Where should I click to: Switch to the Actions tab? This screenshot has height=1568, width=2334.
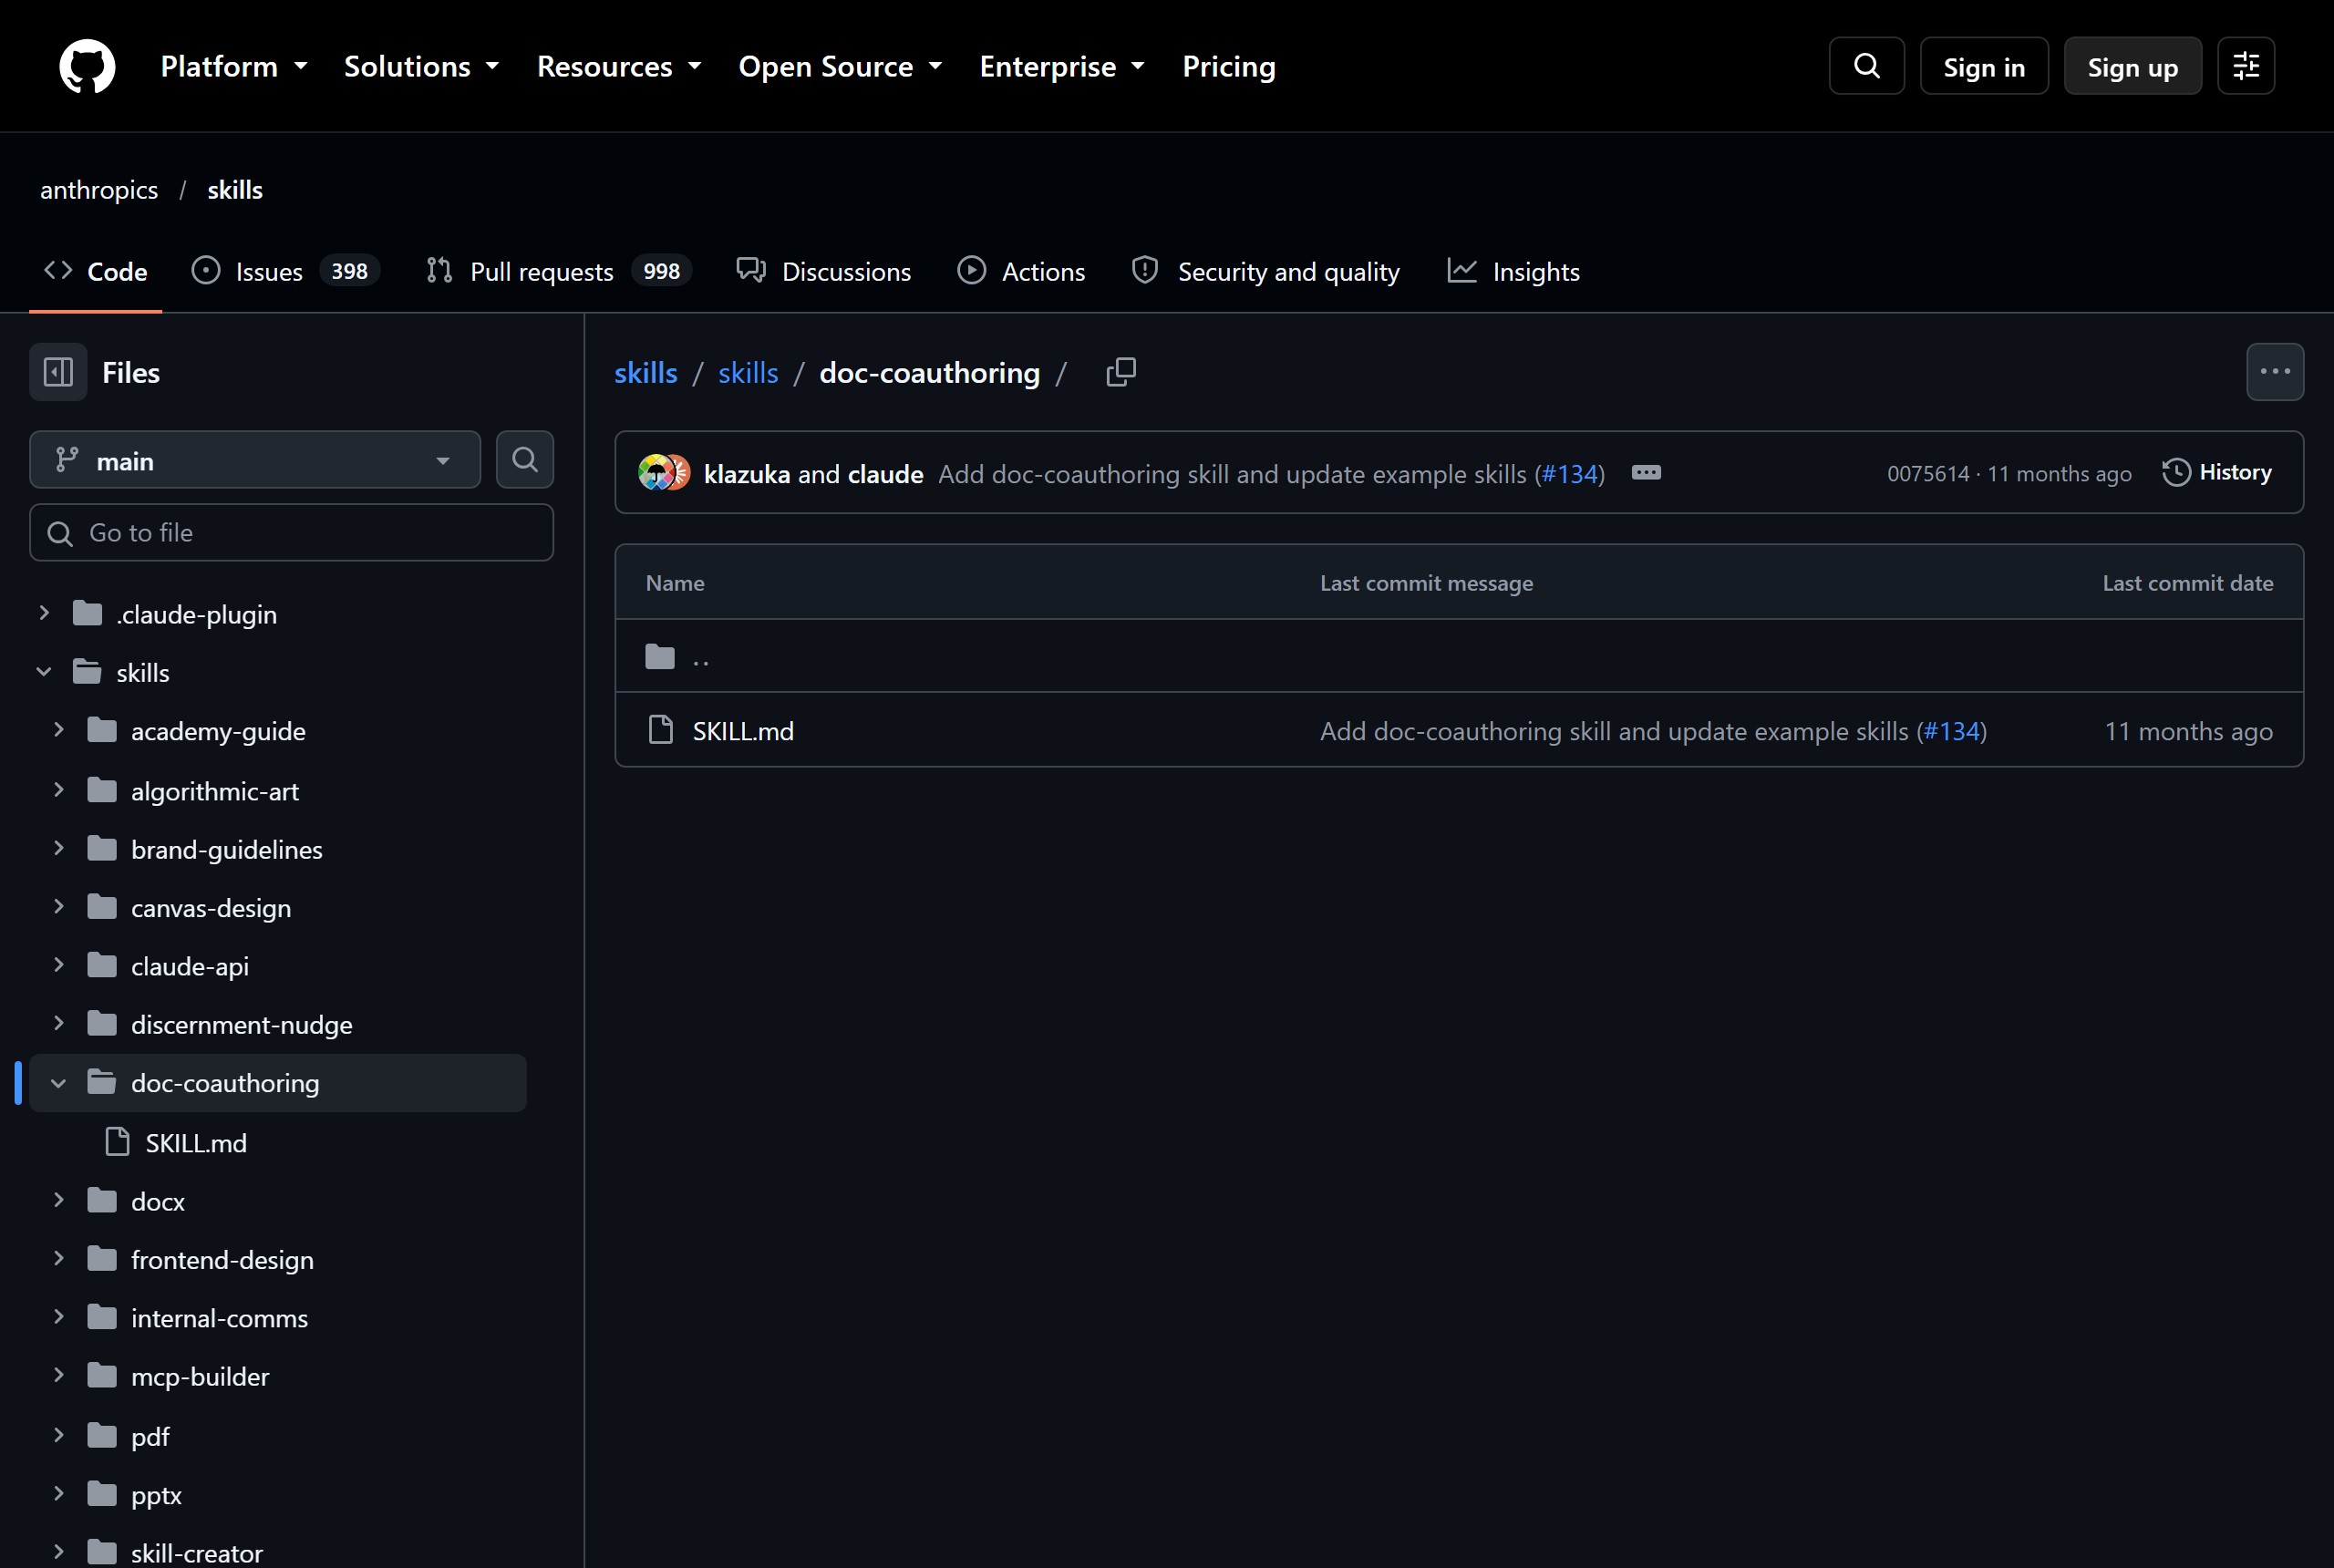click(1021, 271)
